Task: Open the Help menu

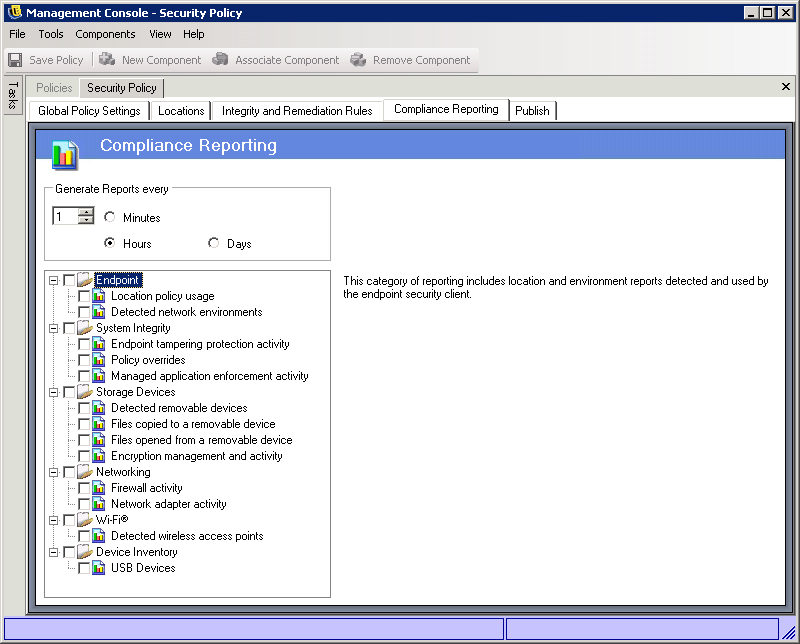Action: 194,34
